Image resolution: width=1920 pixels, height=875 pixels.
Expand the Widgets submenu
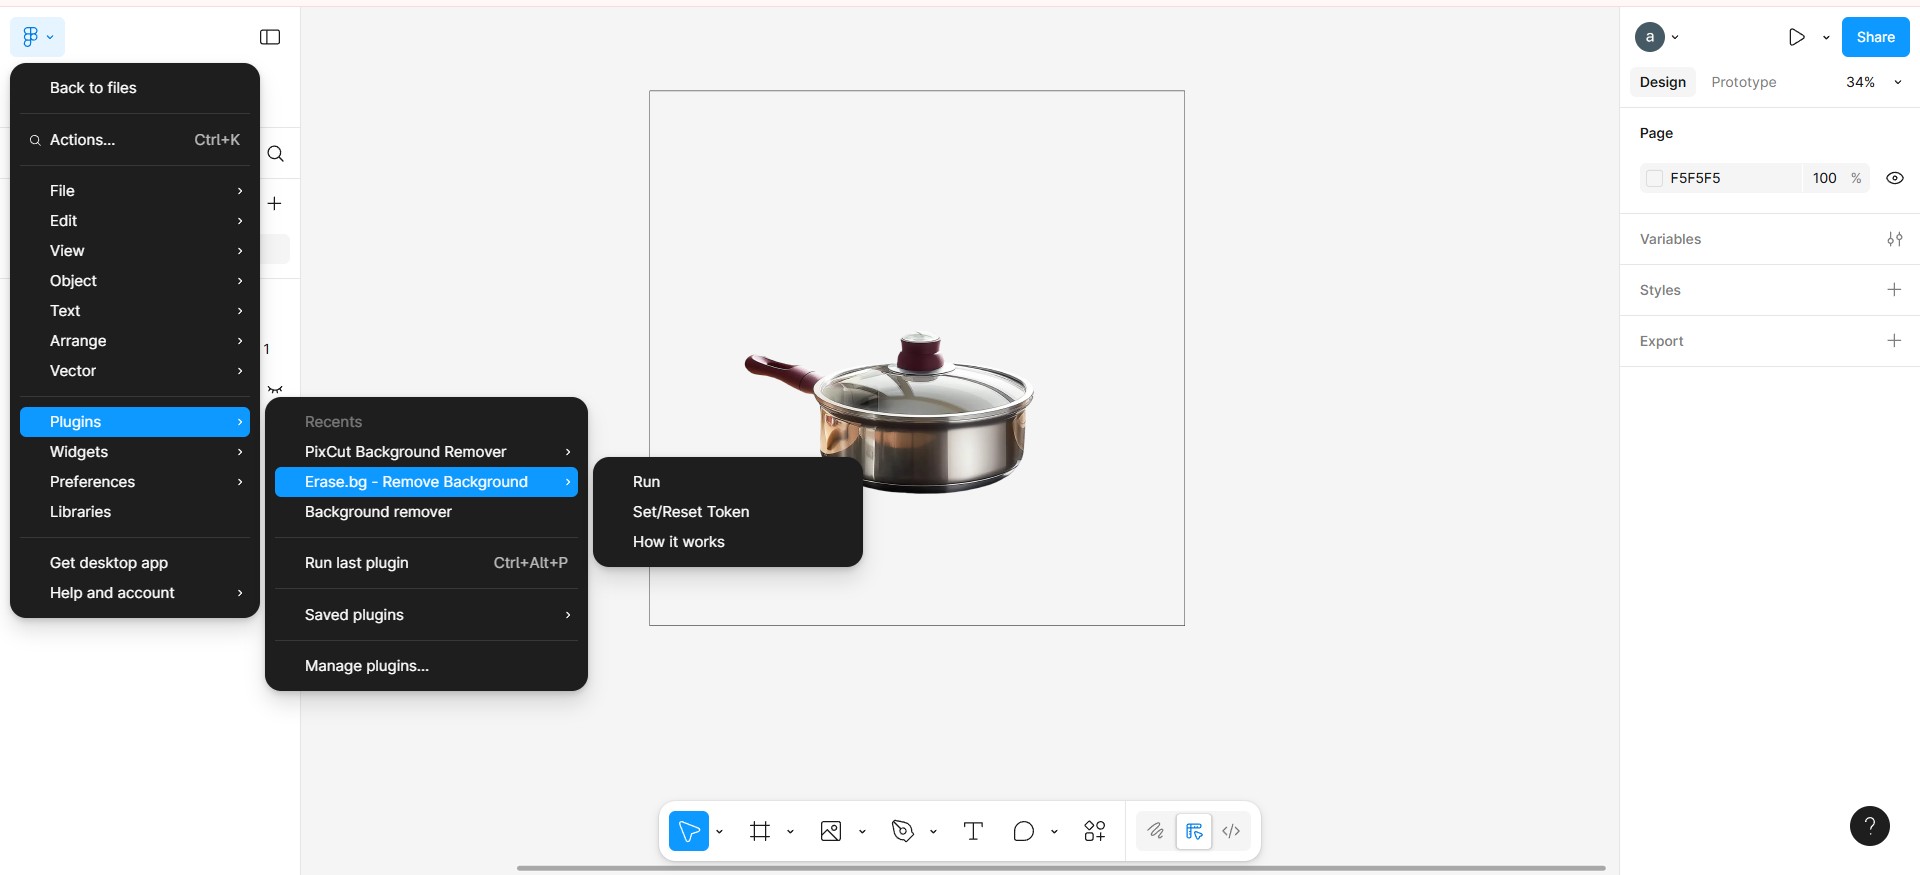click(135, 452)
